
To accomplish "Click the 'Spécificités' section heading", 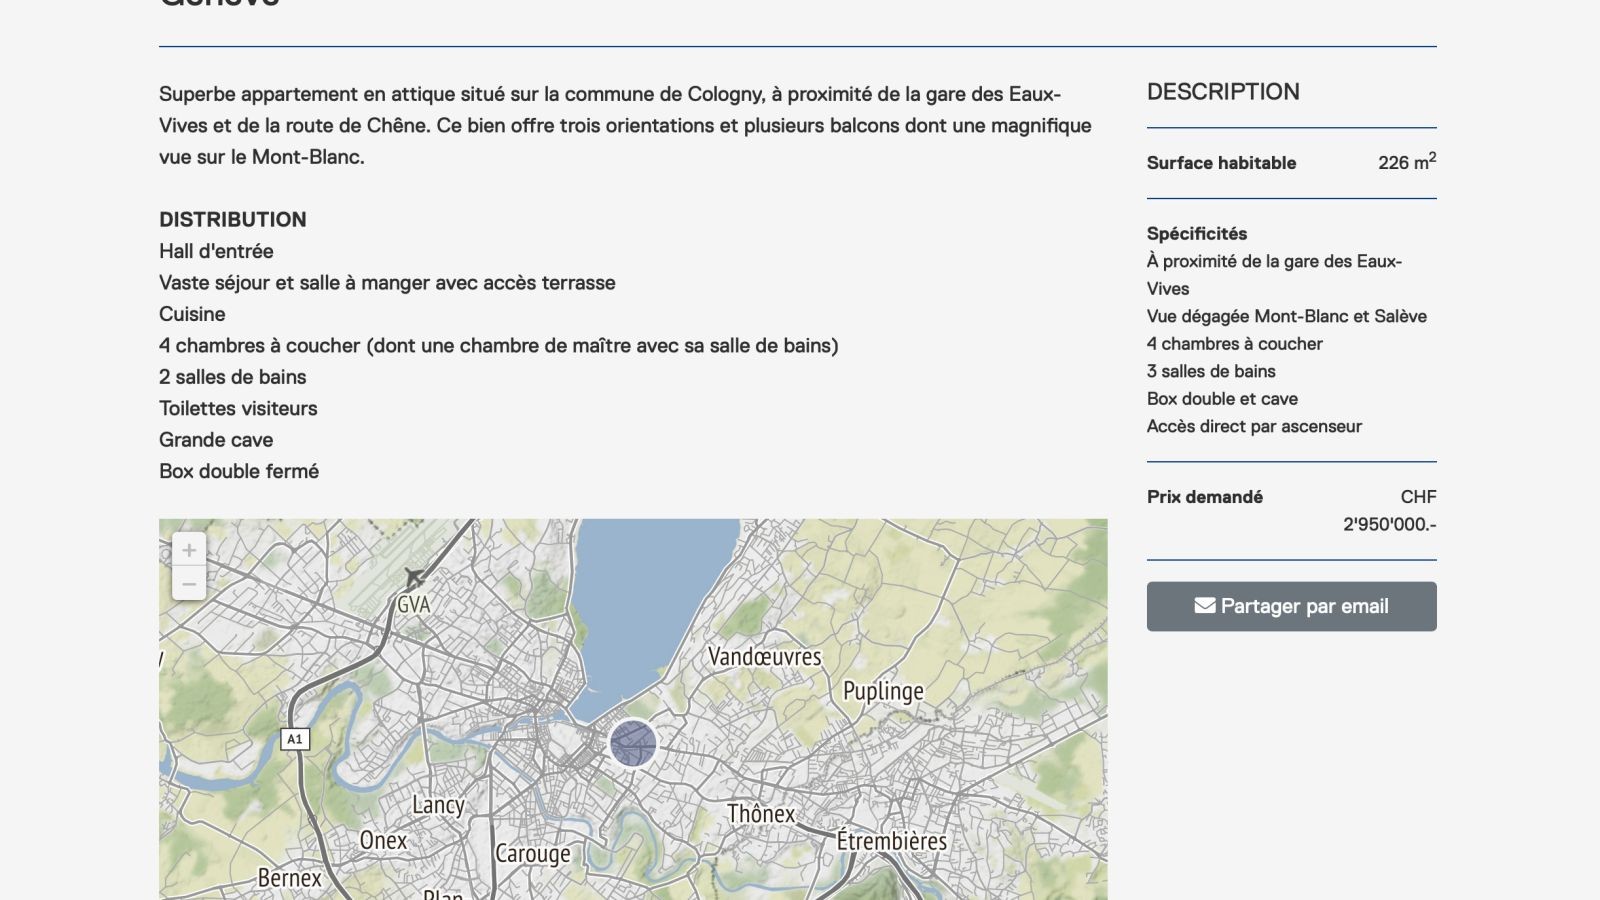I will [x=1198, y=232].
